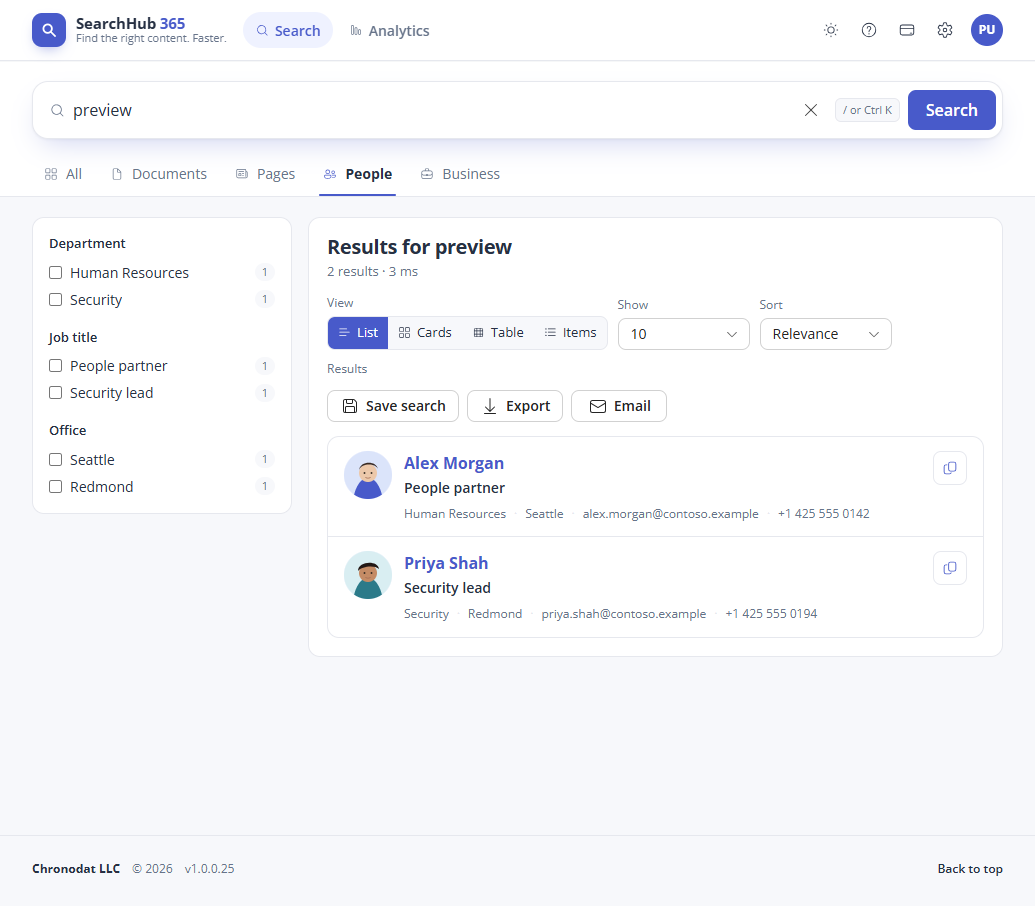Switch to the Documents tab
This screenshot has width=1035, height=906.
(159, 174)
